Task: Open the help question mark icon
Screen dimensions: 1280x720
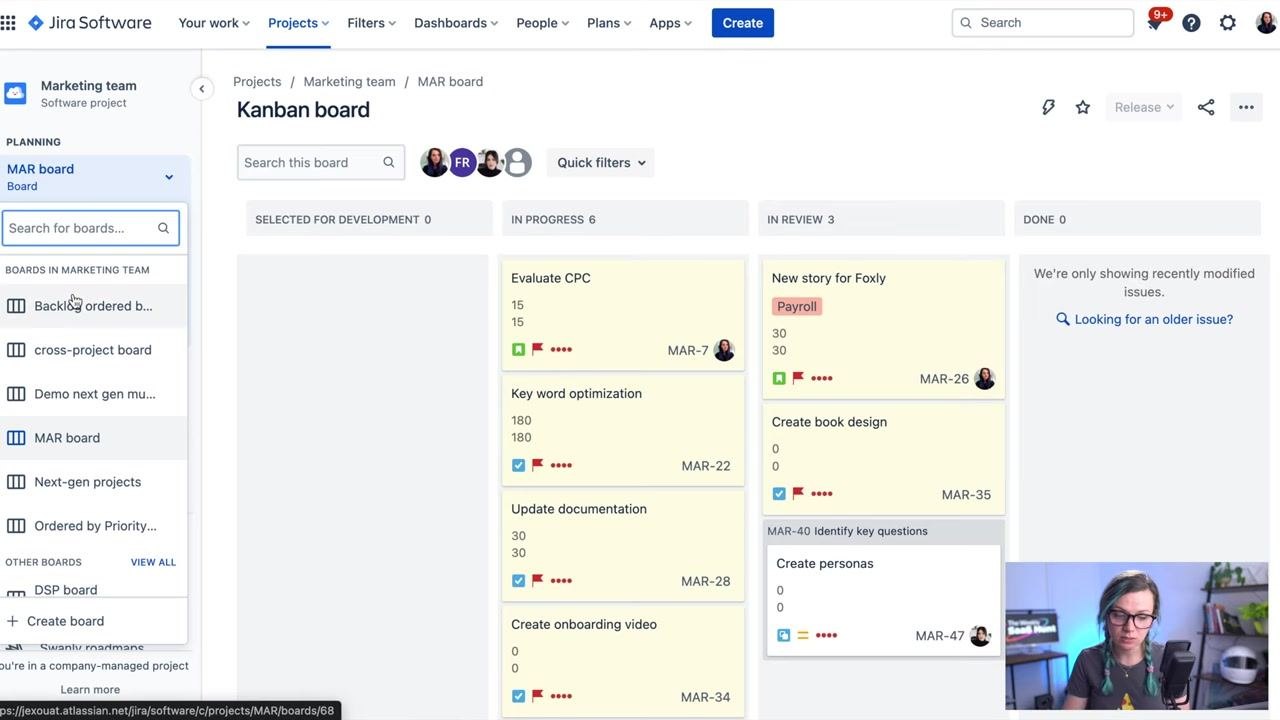Action: (1191, 23)
